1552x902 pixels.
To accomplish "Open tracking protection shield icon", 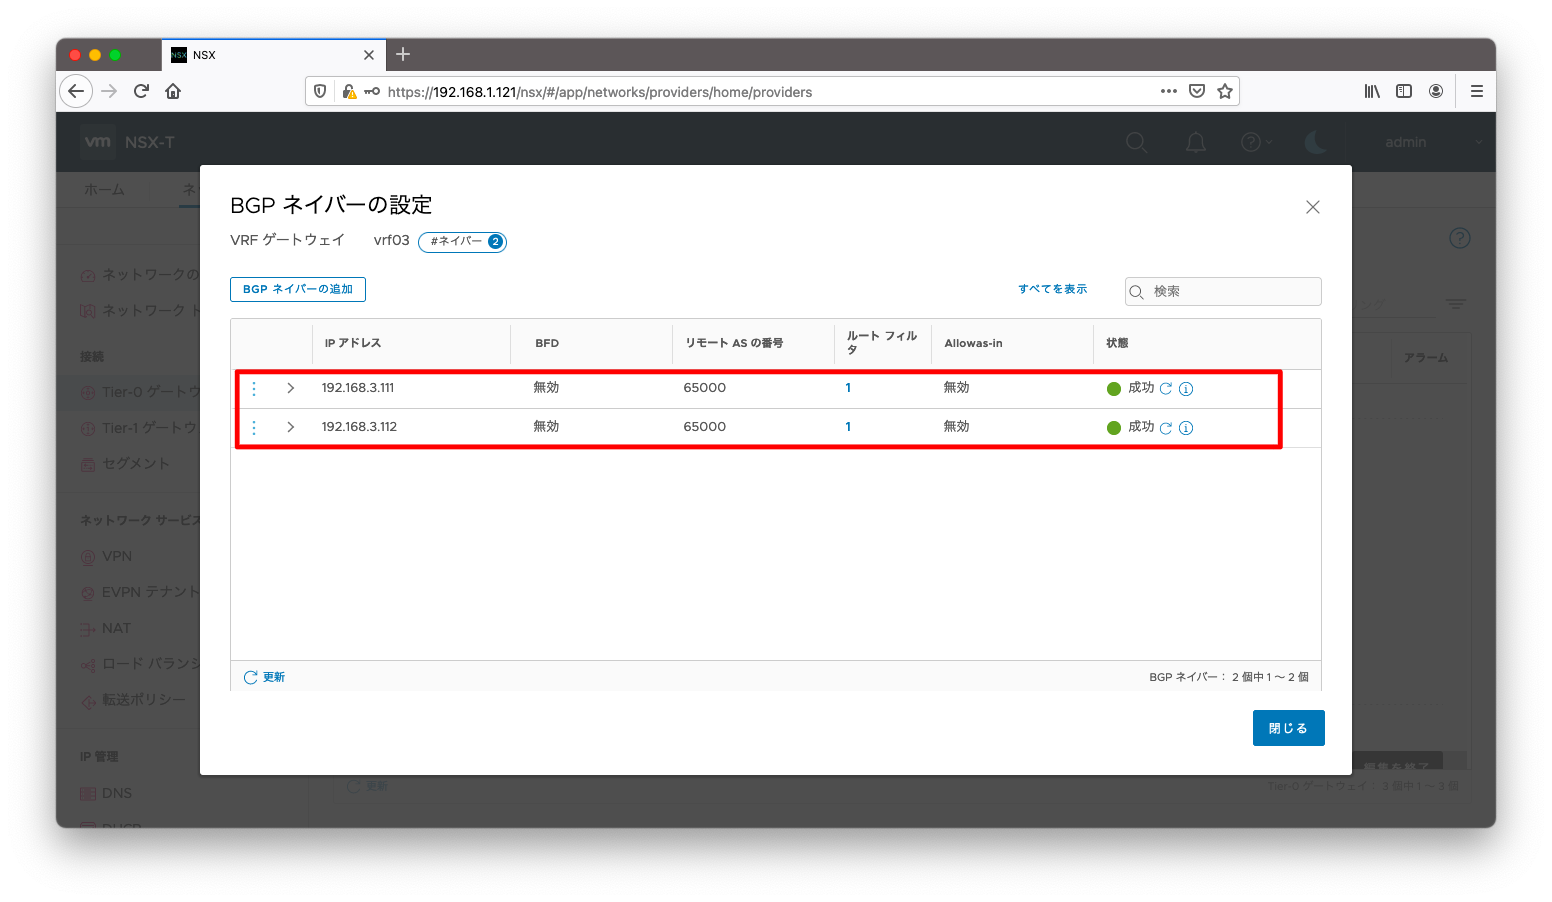I will pos(320,91).
